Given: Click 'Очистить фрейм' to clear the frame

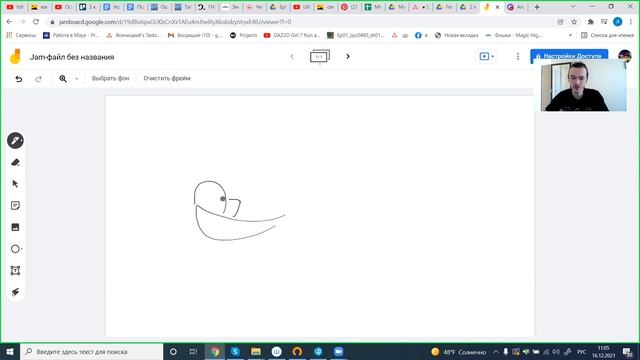Looking at the screenshot, I should click(167, 78).
